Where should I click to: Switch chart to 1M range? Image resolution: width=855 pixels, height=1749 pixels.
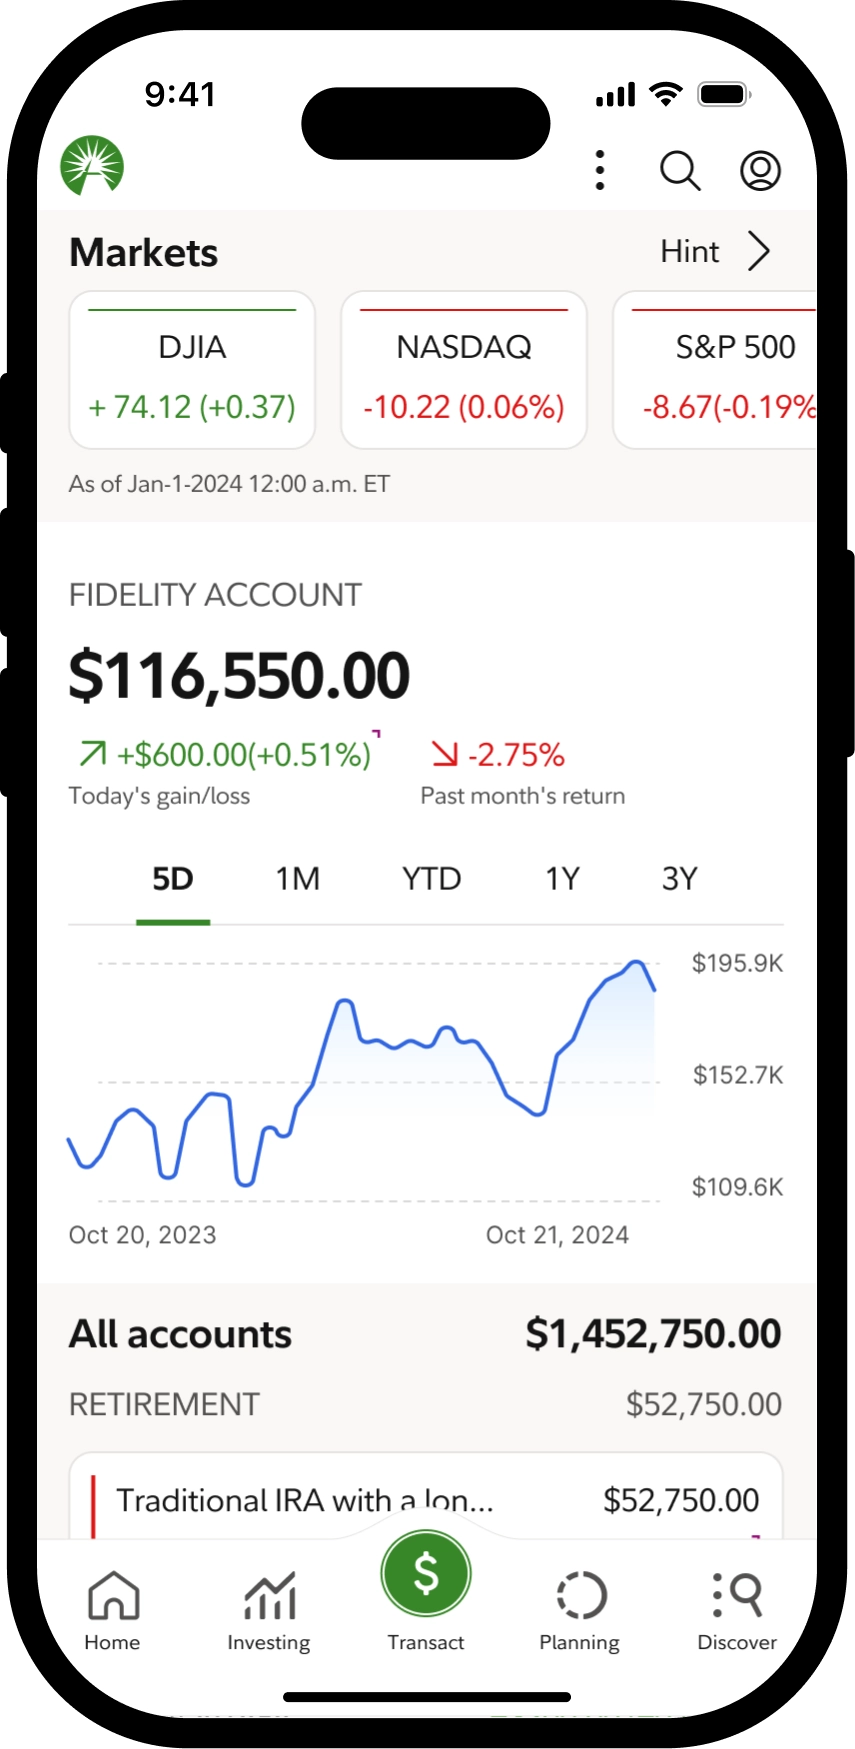pos(298,879)
